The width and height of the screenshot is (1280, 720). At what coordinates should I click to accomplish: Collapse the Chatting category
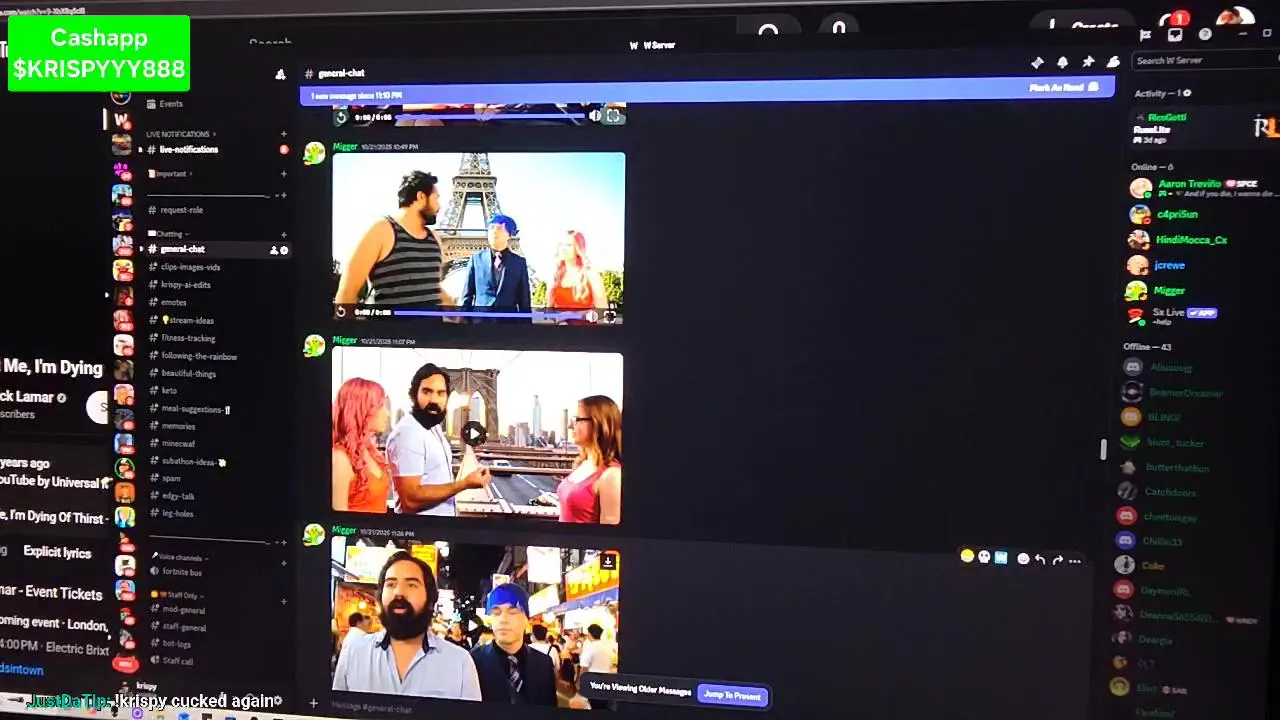[x=168, y=233]
